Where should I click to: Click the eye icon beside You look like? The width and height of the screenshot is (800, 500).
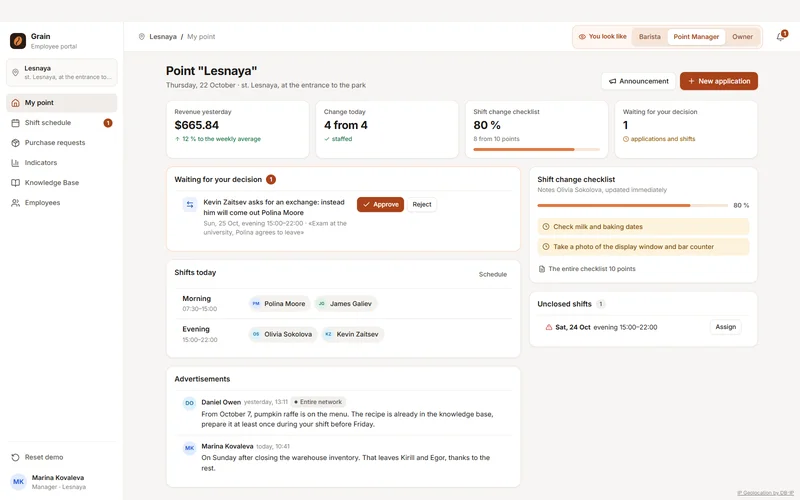[x=582, y=37]
